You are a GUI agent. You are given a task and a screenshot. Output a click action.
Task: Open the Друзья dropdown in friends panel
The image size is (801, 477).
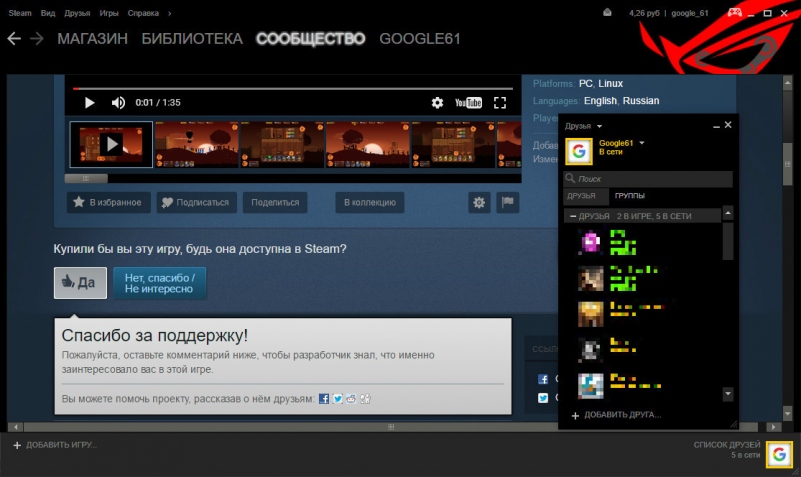point(583,126)
